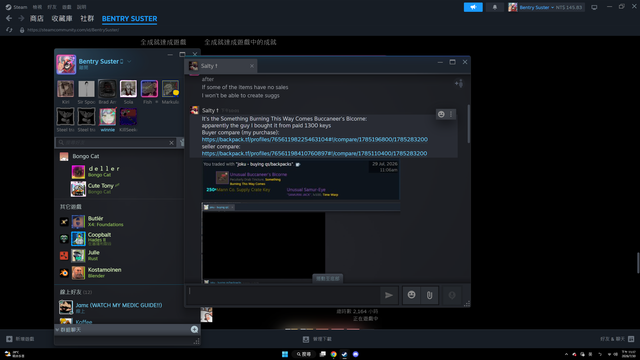Jump to bottom of chat button

[x=328, y=278]
